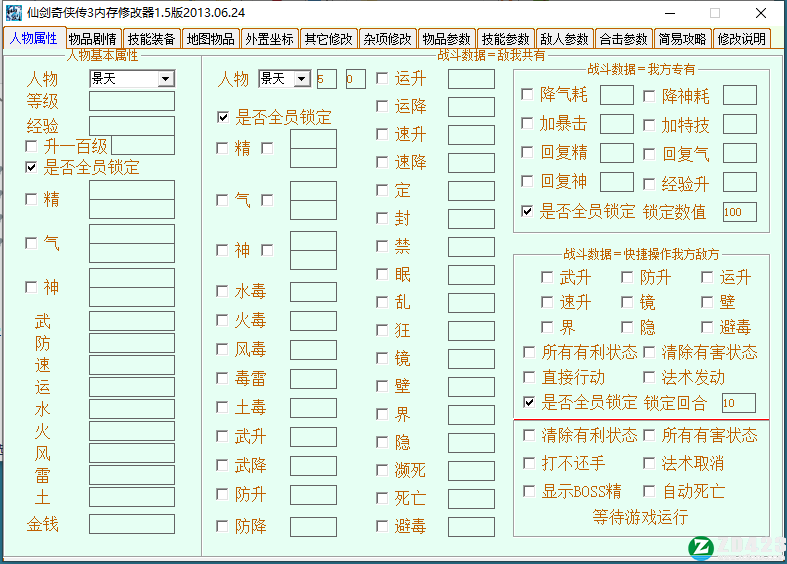Enable 清除有害状态 checkbox

point(649,352)
